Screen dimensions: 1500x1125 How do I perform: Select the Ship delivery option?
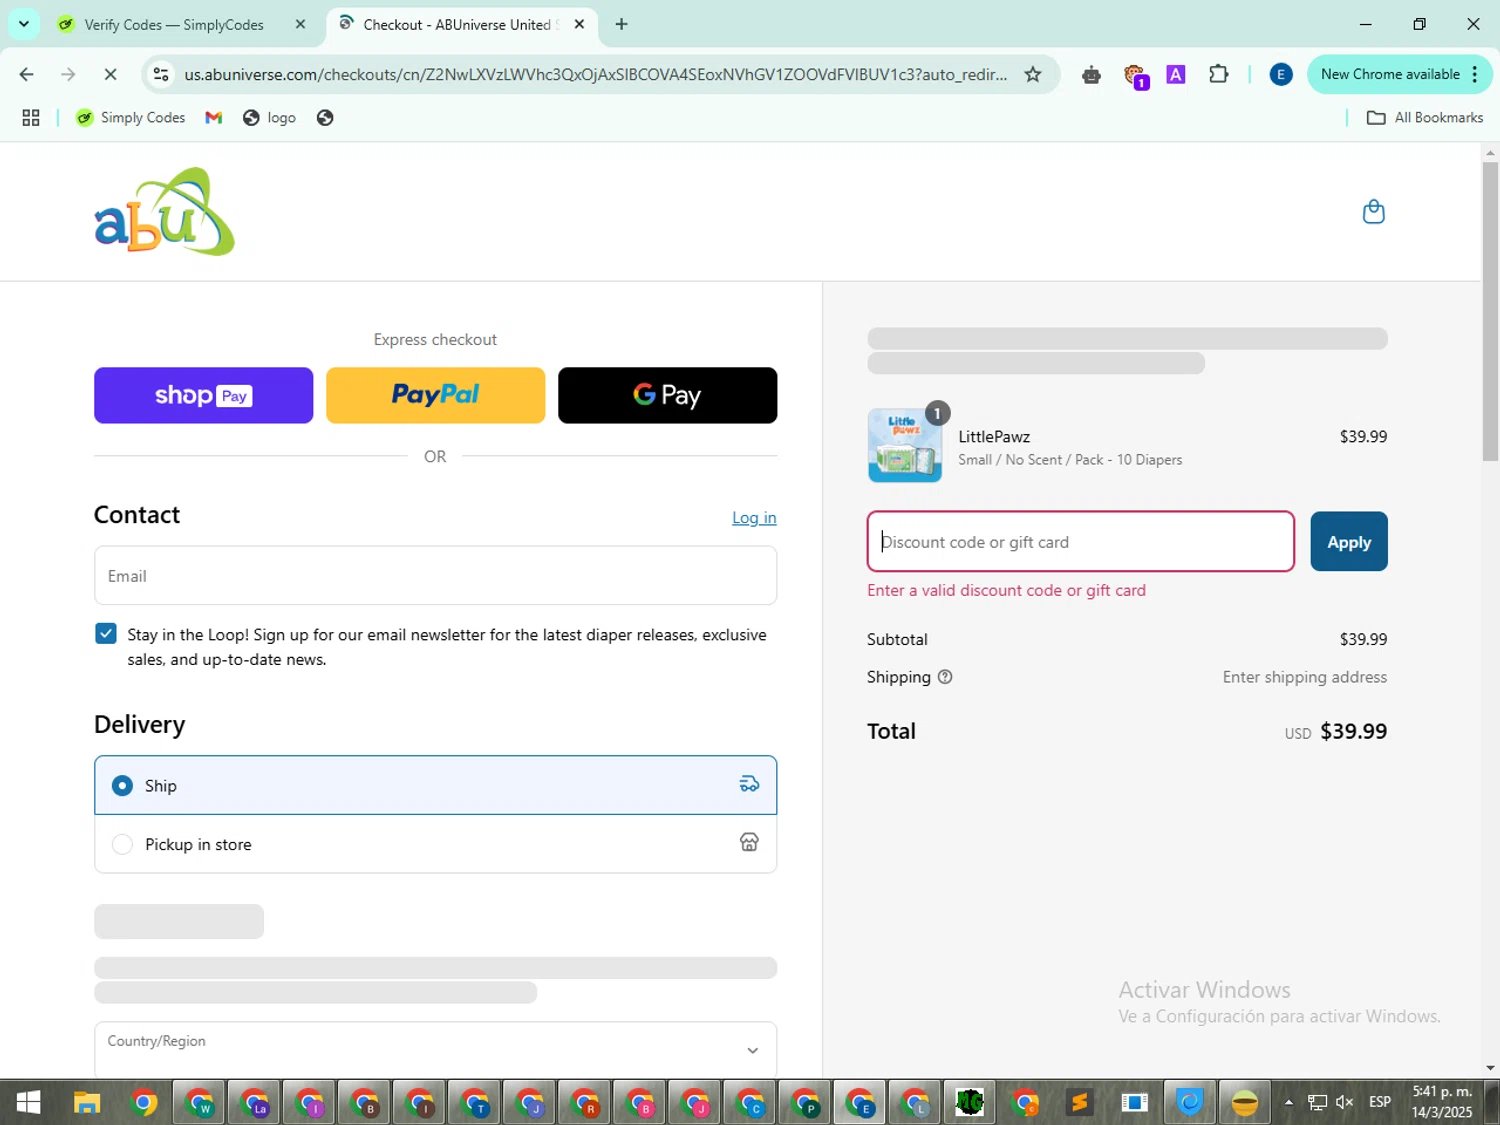[x=435, y=785]
